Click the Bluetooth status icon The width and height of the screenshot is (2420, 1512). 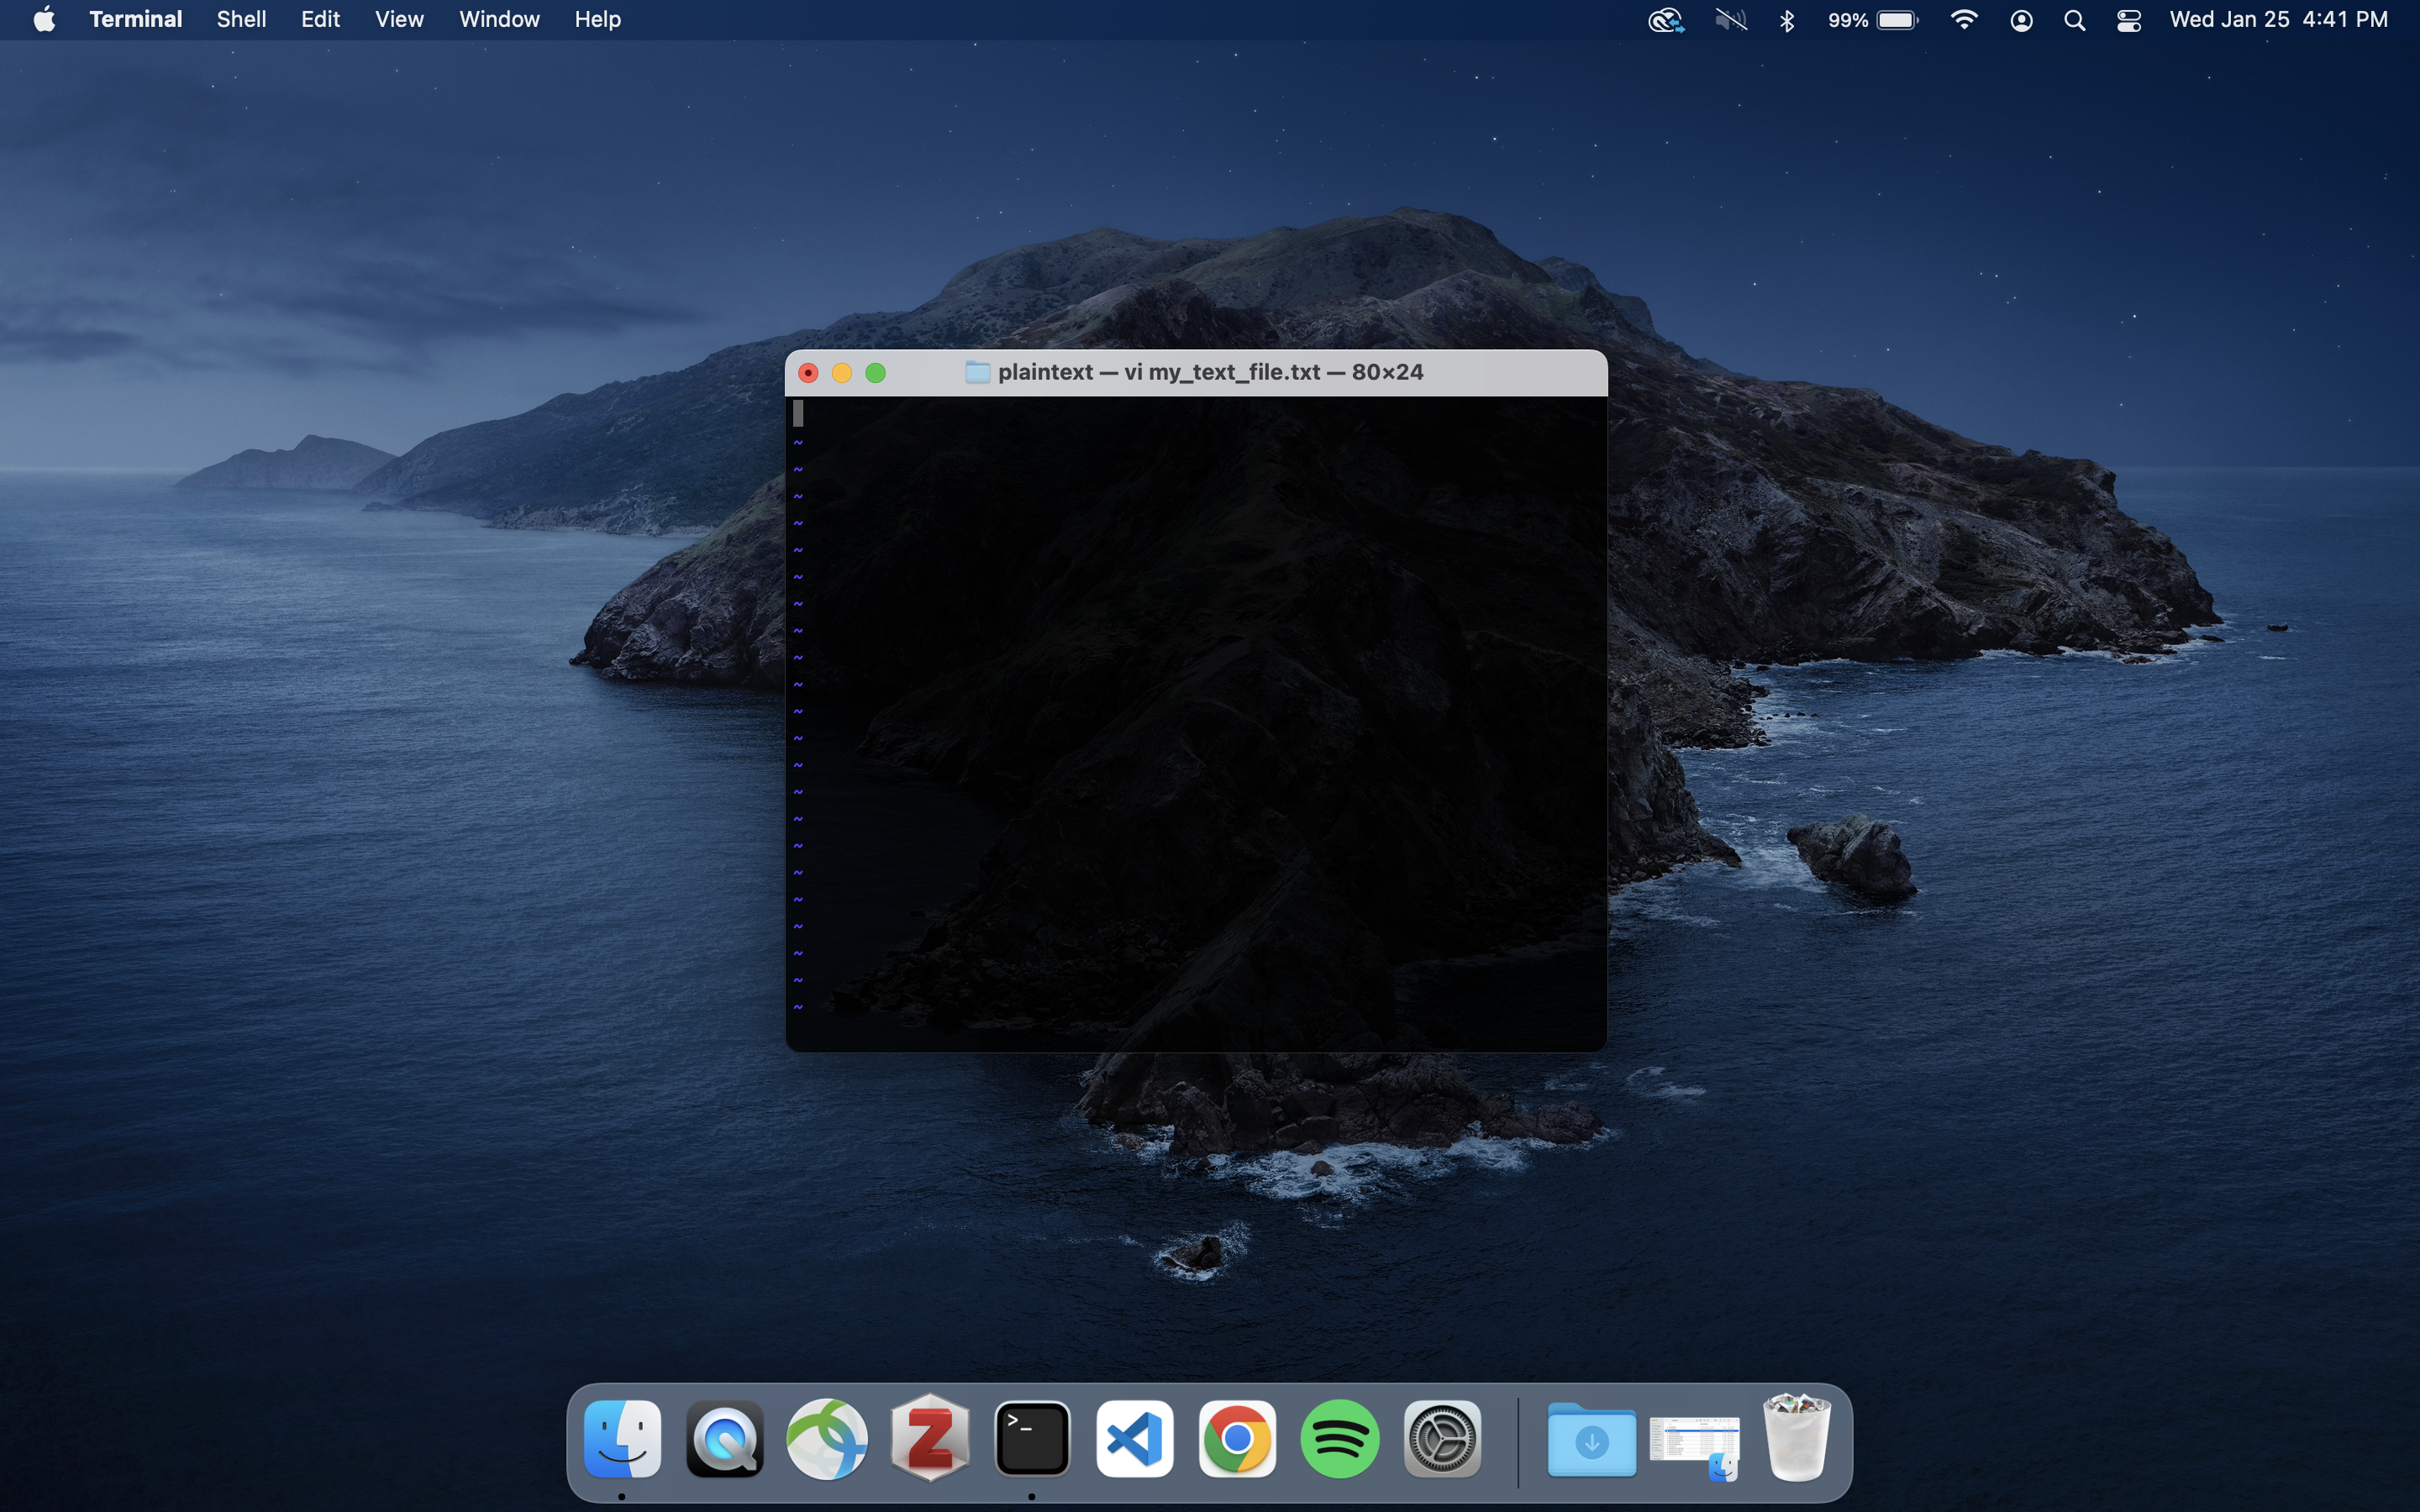[x=1786, y=21]
